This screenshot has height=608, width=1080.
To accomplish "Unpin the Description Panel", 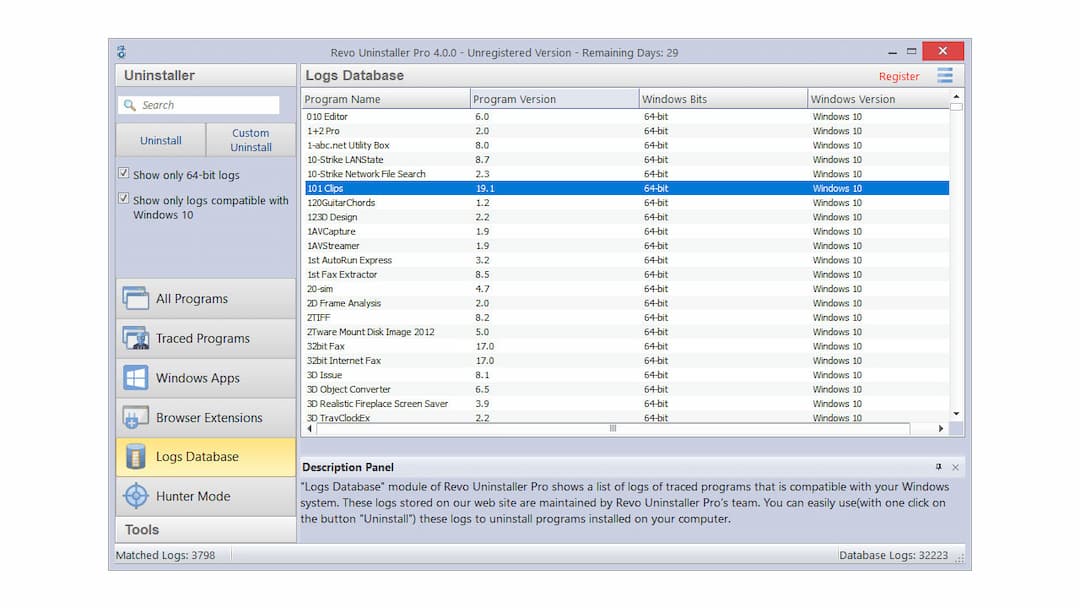I will (x=940, y=467).
